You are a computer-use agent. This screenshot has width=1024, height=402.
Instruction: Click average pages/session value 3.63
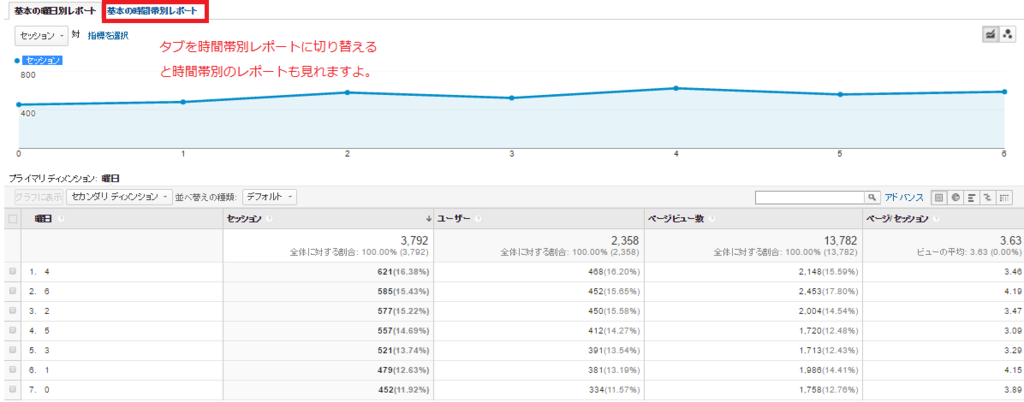click(1010, 241)
